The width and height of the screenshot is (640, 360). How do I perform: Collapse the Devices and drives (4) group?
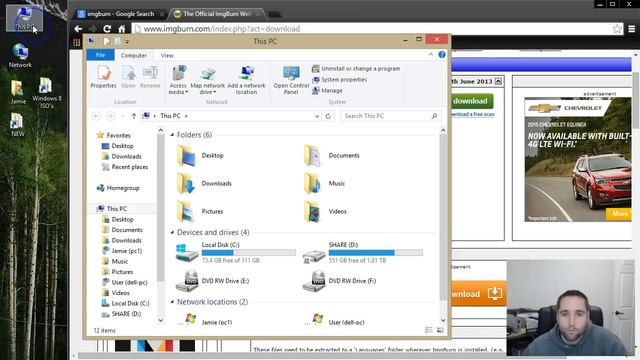pyautogui.click(x=172, y=232)
